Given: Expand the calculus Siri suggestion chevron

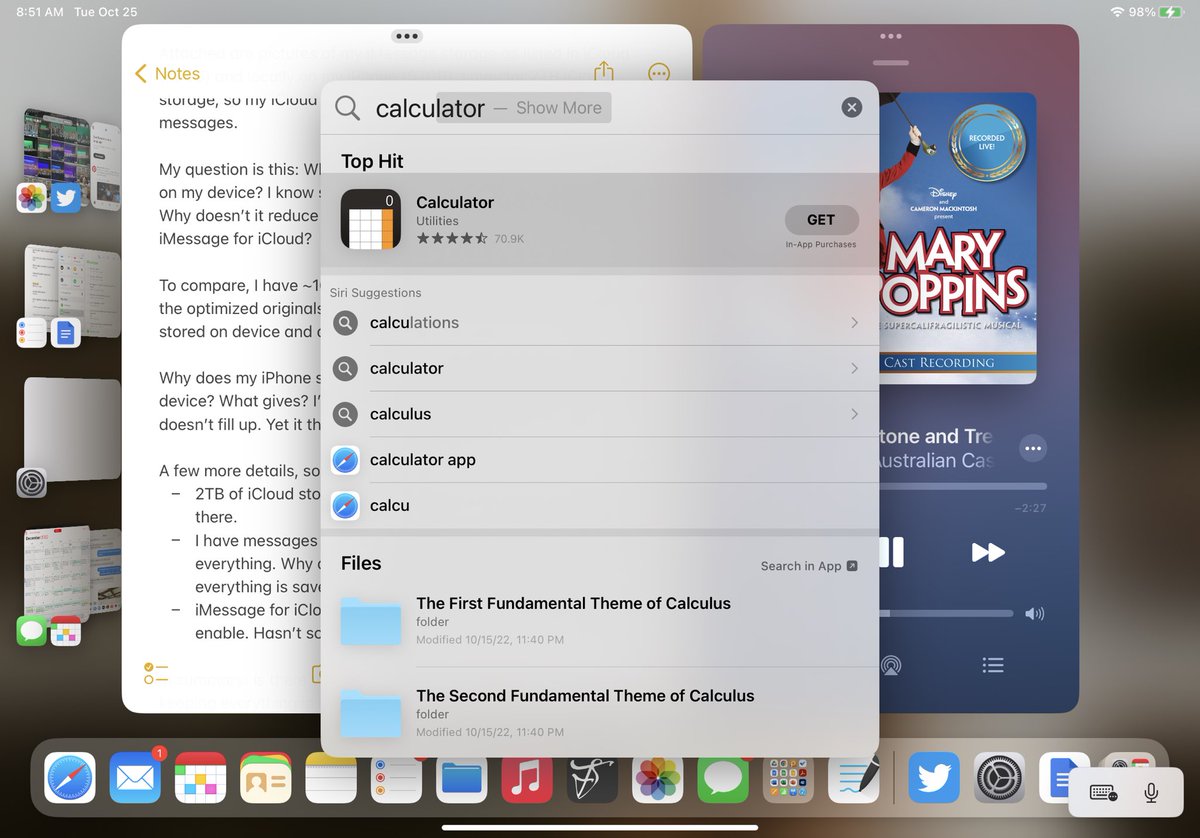Looking at the screenshot, I should [854, 414].
